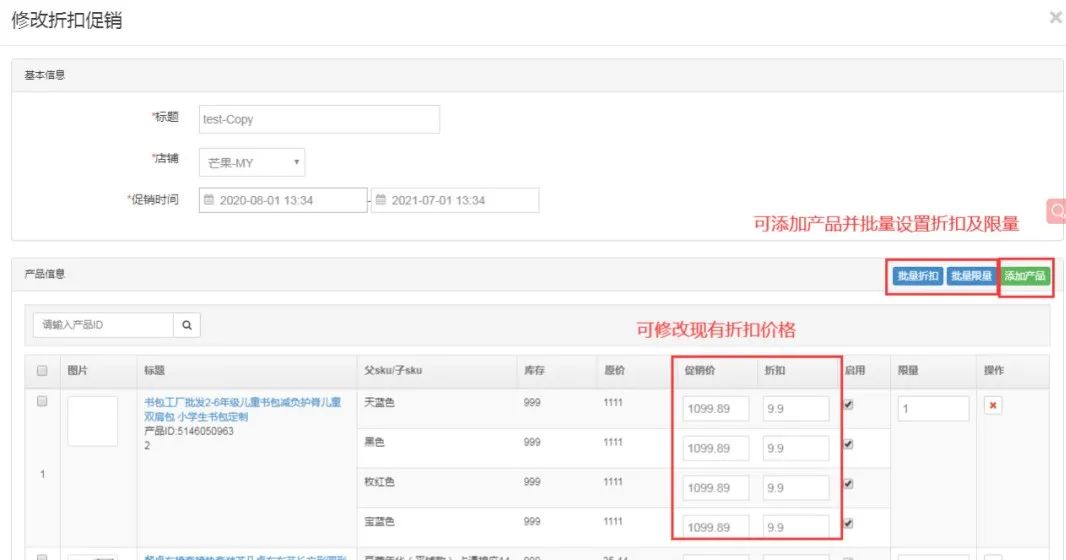Viewport: 1066px width, 560px height.
Task: Open calendar for start date 2020-08-01
Action: pos(209,200)
